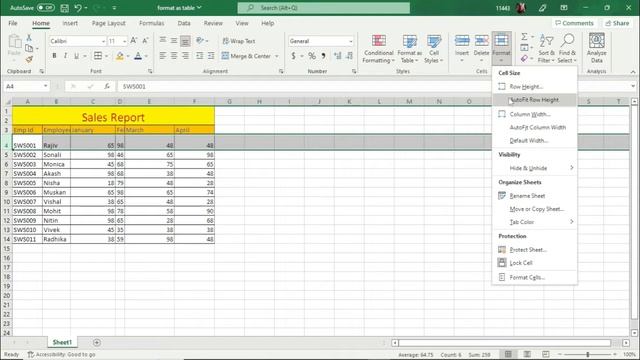Viewport: 640px width, 360px height.
Task: Click Merge & Center button
Action: [x=246, y=56]
